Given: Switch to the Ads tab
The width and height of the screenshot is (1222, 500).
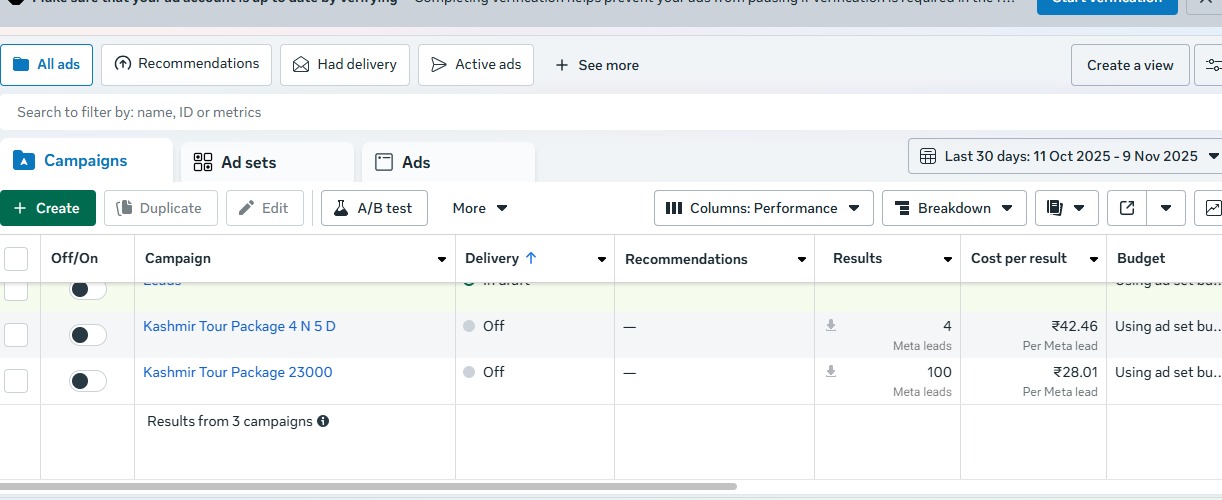Looking at the screenshot, I should click(415, 162).
